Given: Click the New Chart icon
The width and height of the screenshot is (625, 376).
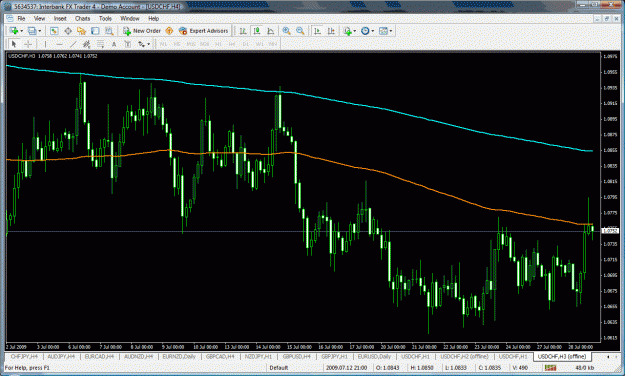Looking at the screenshot, I should [14, 31].
